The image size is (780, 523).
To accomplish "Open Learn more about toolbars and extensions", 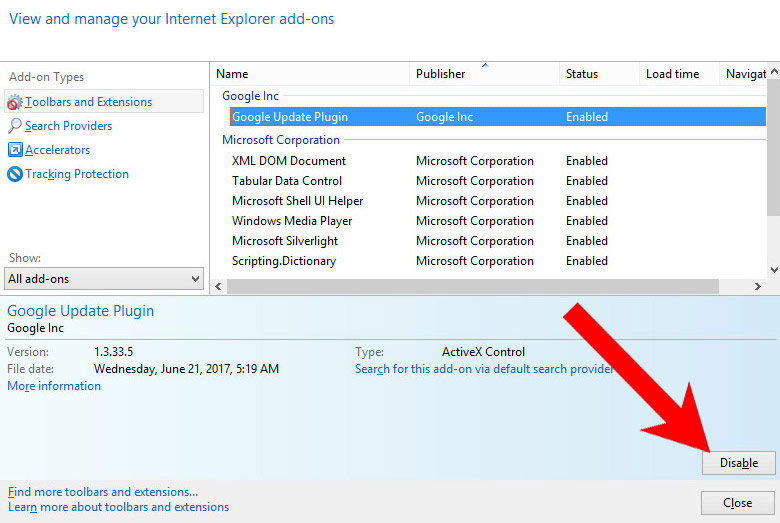I will click(118, 507).
